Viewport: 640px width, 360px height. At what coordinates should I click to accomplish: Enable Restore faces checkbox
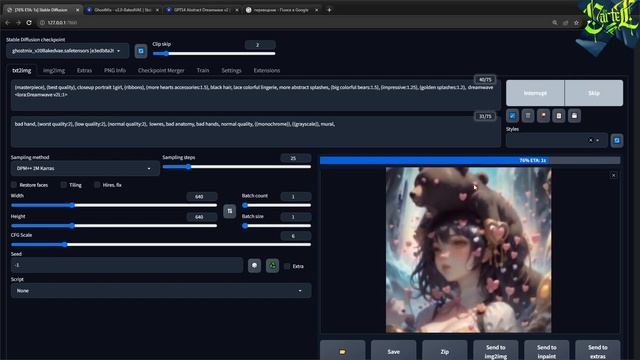coord(14,185)
